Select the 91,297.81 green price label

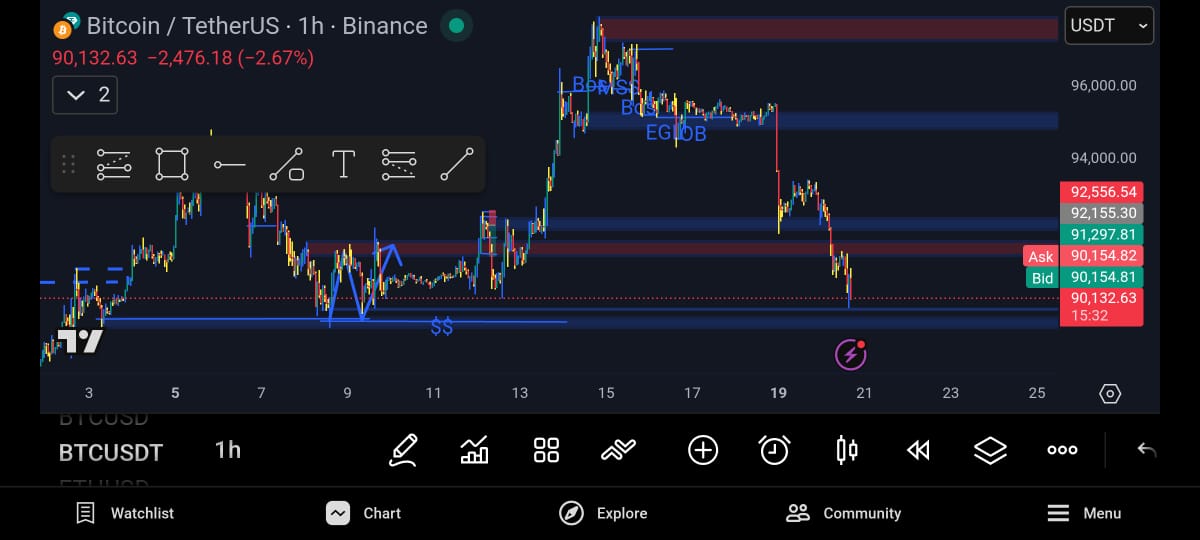[1102, 234]
